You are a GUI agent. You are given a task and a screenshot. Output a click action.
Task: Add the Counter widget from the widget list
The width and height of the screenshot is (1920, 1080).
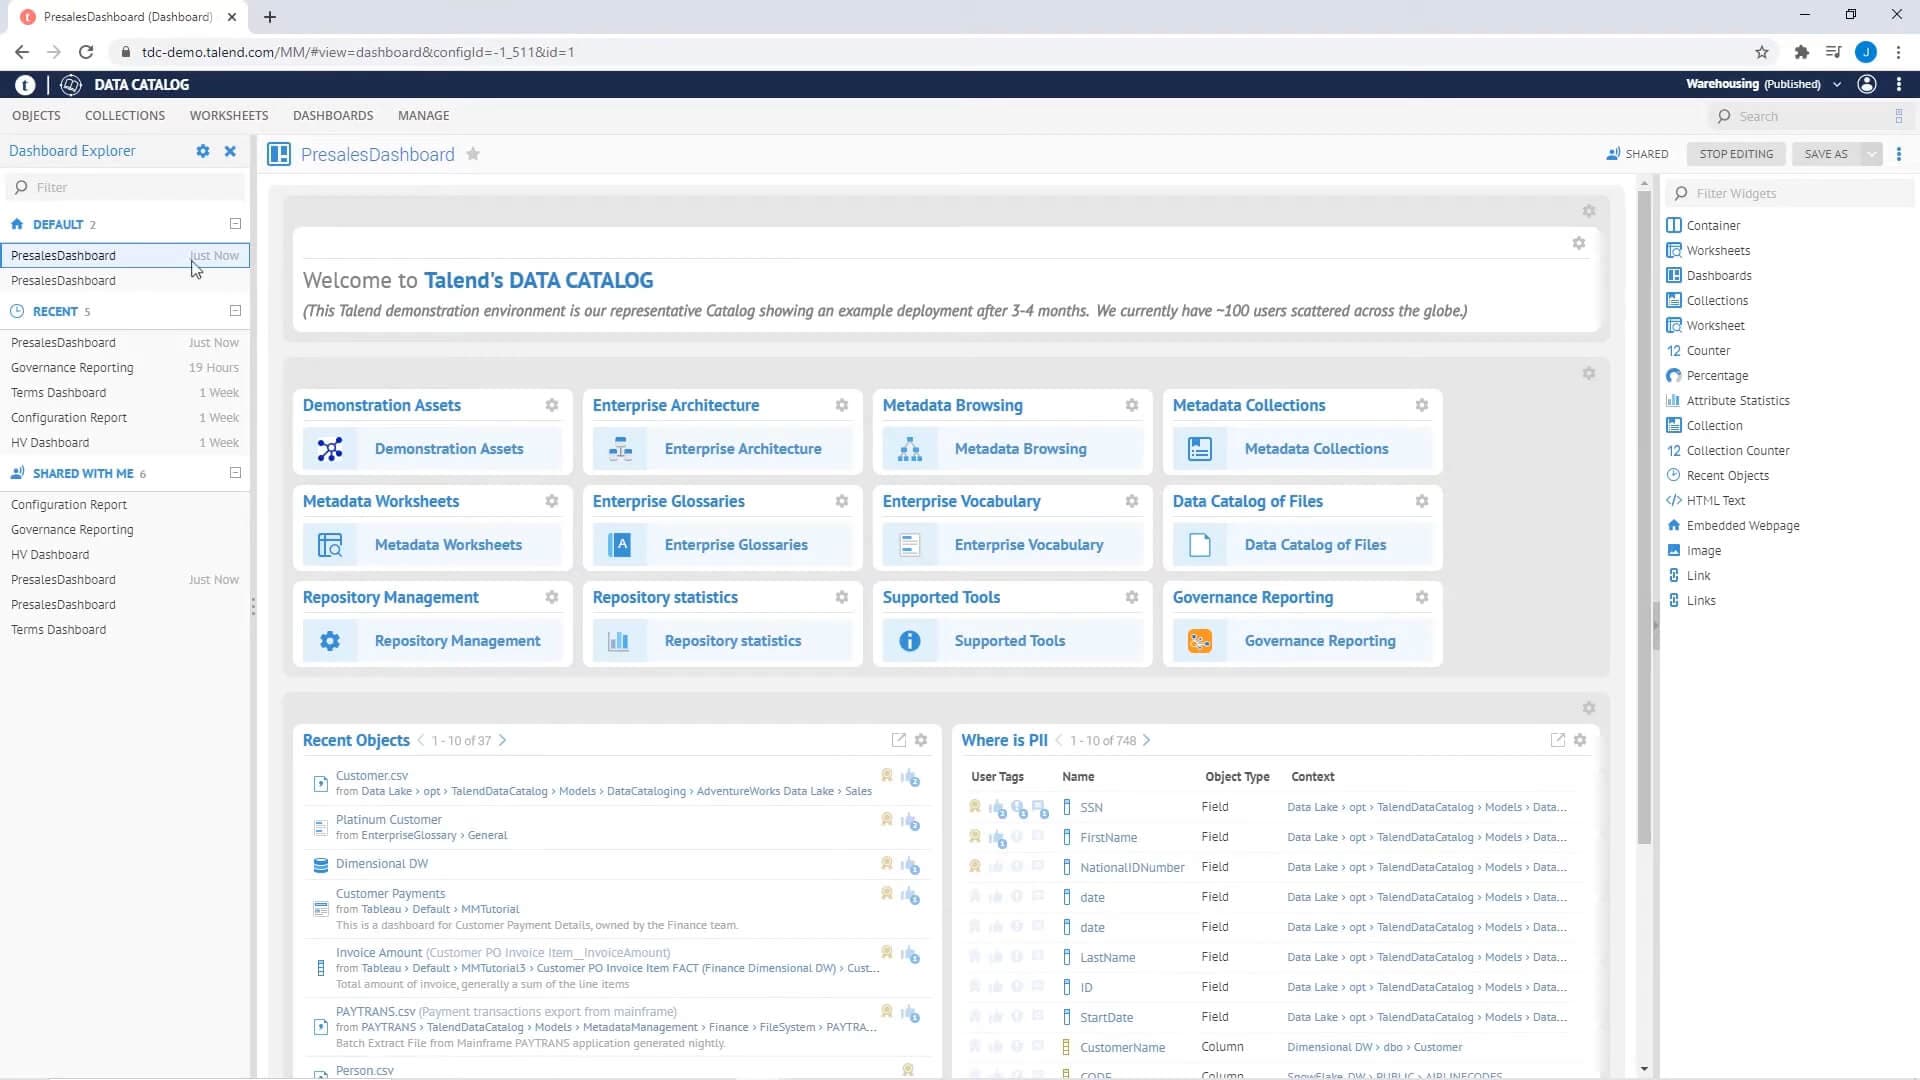(1708, 350)
